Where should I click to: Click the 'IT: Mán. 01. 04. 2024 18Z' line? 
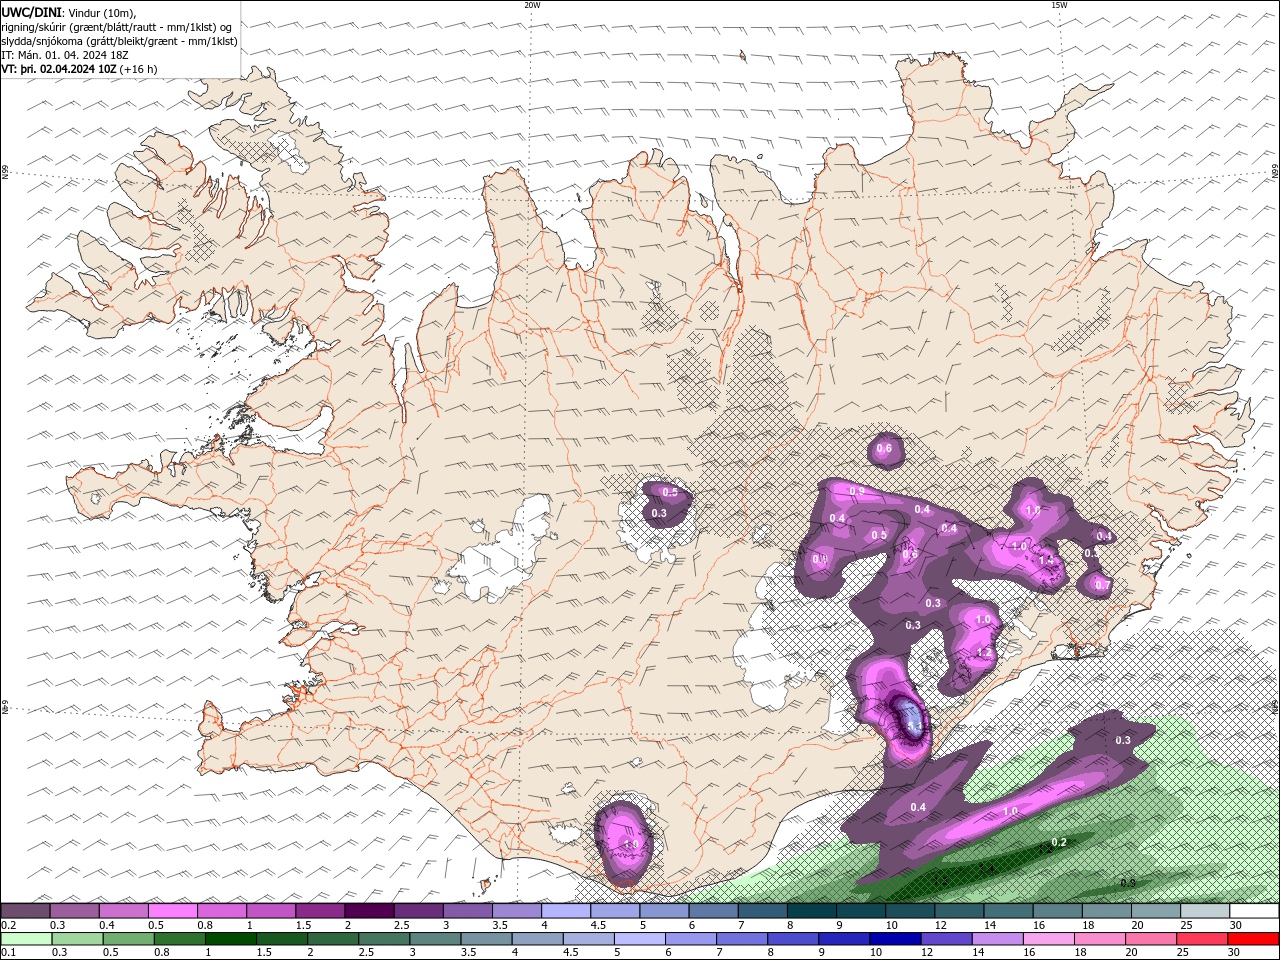(x=67, y=55)
